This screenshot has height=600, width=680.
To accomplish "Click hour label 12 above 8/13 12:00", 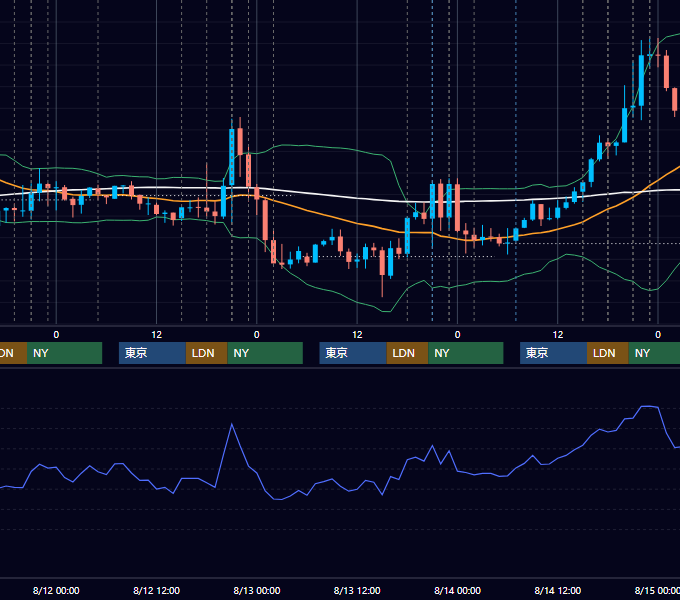I will coord(357,335).
